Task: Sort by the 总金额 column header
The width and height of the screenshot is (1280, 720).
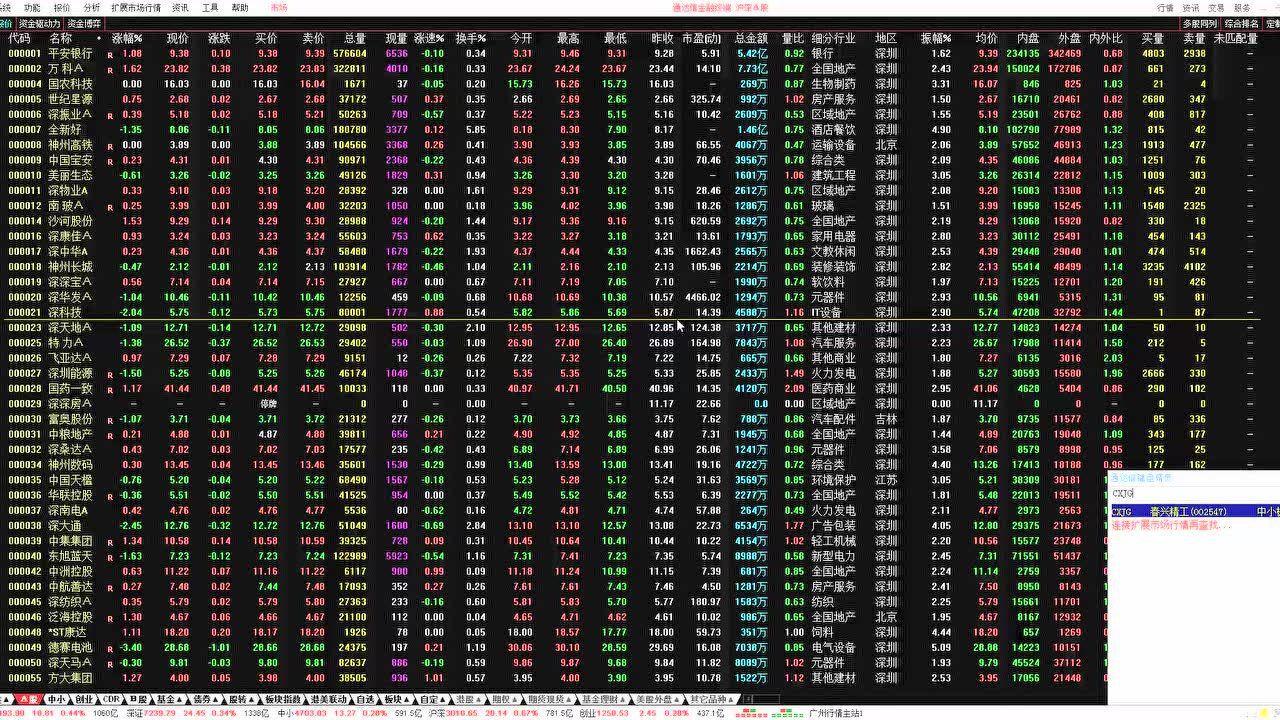Action: click(x=750, y=38)
